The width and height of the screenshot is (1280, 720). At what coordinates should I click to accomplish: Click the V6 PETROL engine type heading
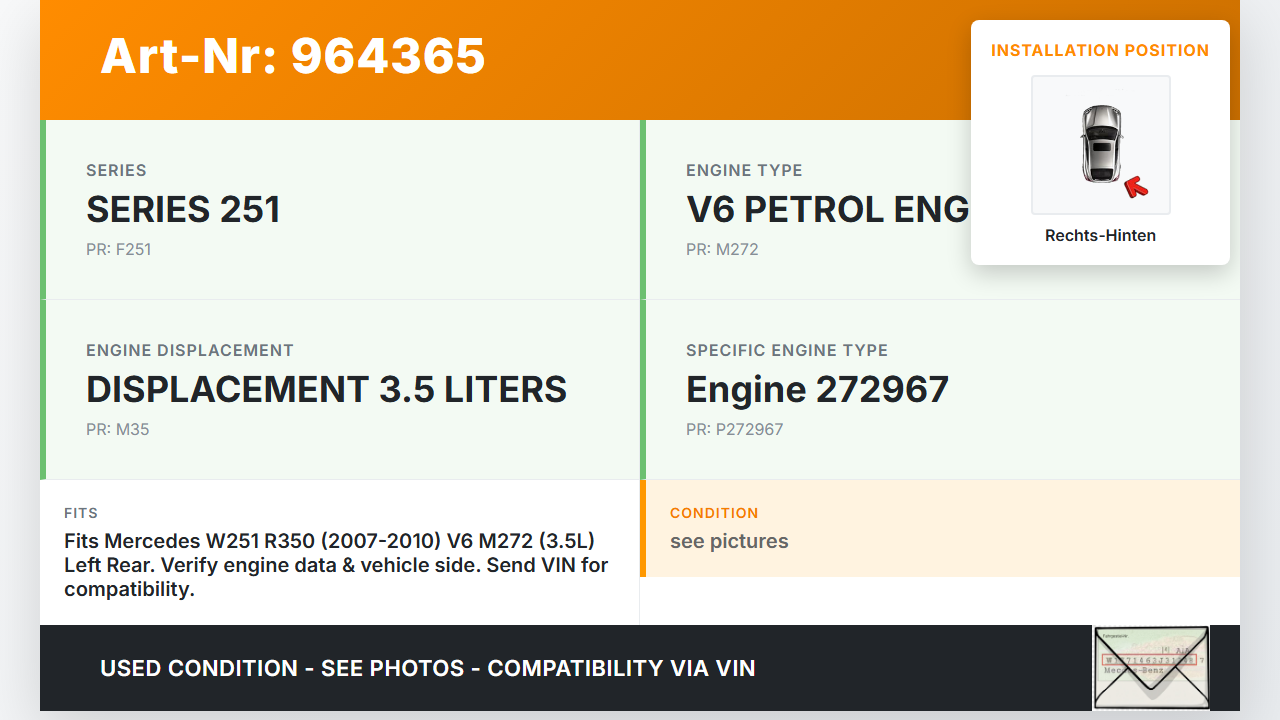[x=827, y=209]
